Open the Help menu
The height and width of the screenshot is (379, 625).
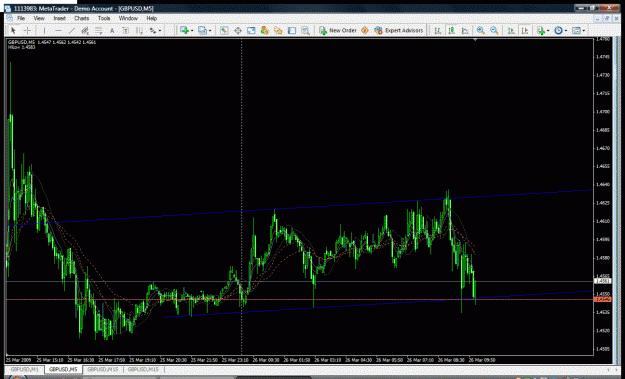pyautogui.click(x=151, y=18)
